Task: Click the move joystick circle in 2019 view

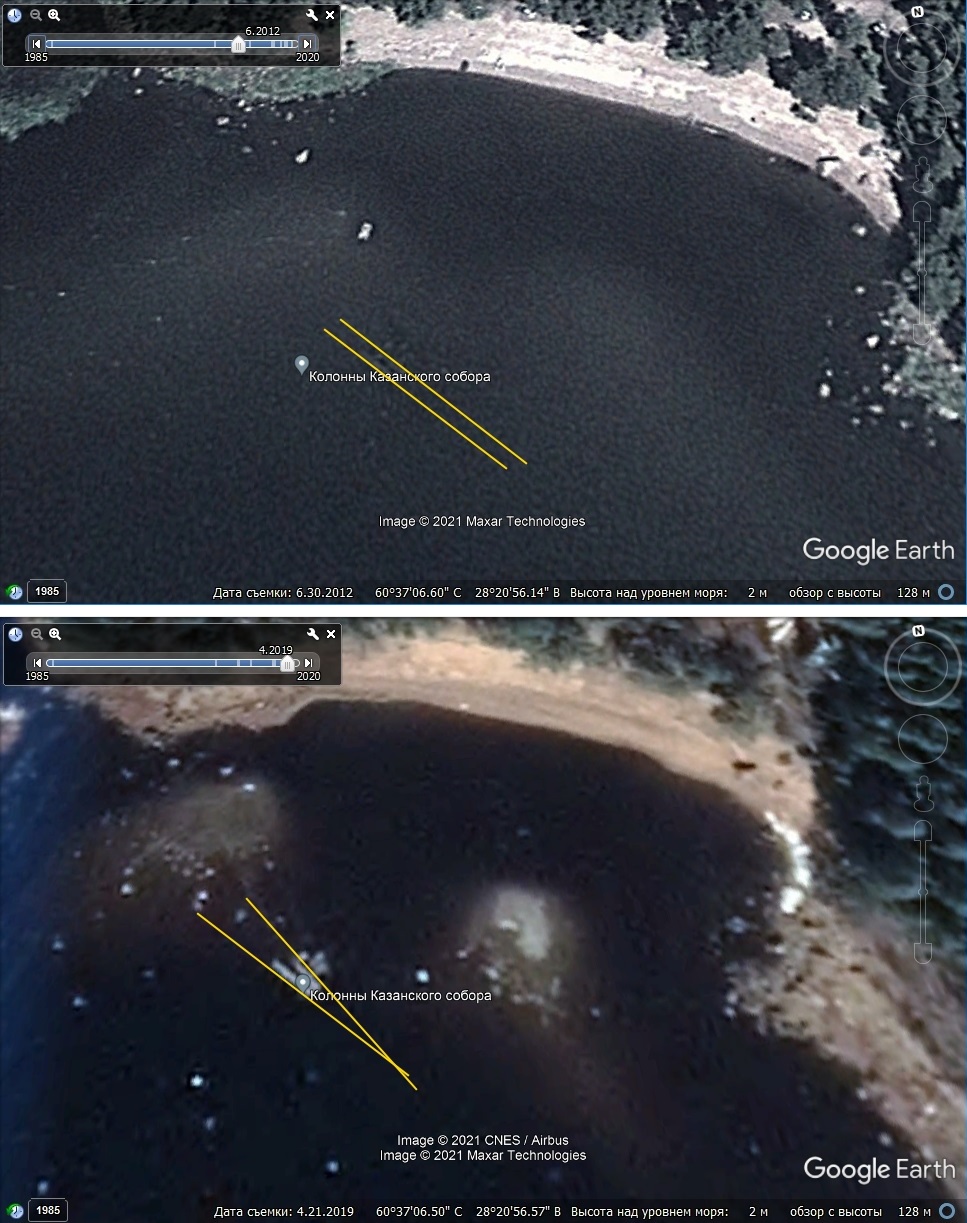Action: coord(922,739)
